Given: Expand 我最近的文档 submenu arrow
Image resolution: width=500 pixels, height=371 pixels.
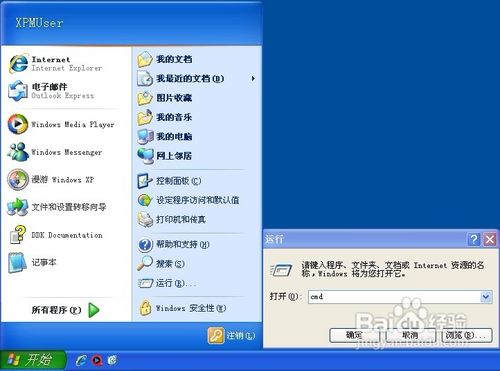Looking at the screenshot, I should click(253, 79).
